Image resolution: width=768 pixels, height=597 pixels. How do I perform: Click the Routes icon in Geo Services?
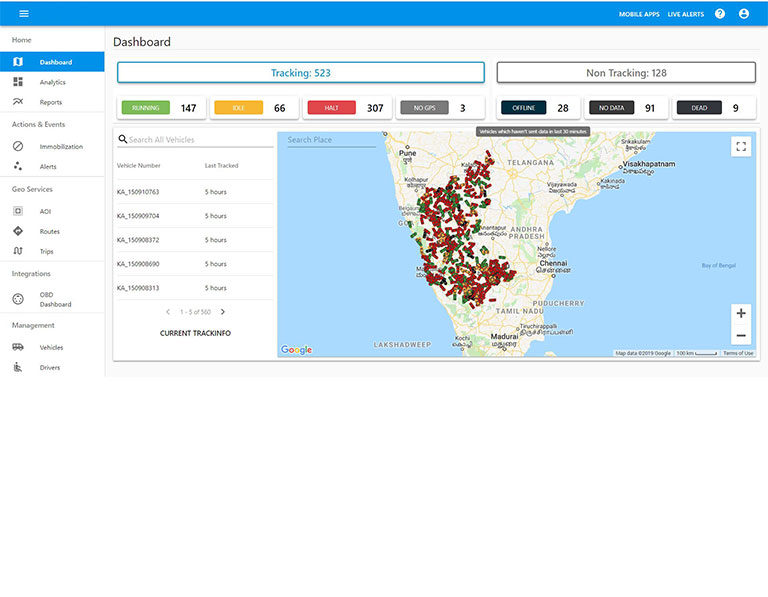18,231
